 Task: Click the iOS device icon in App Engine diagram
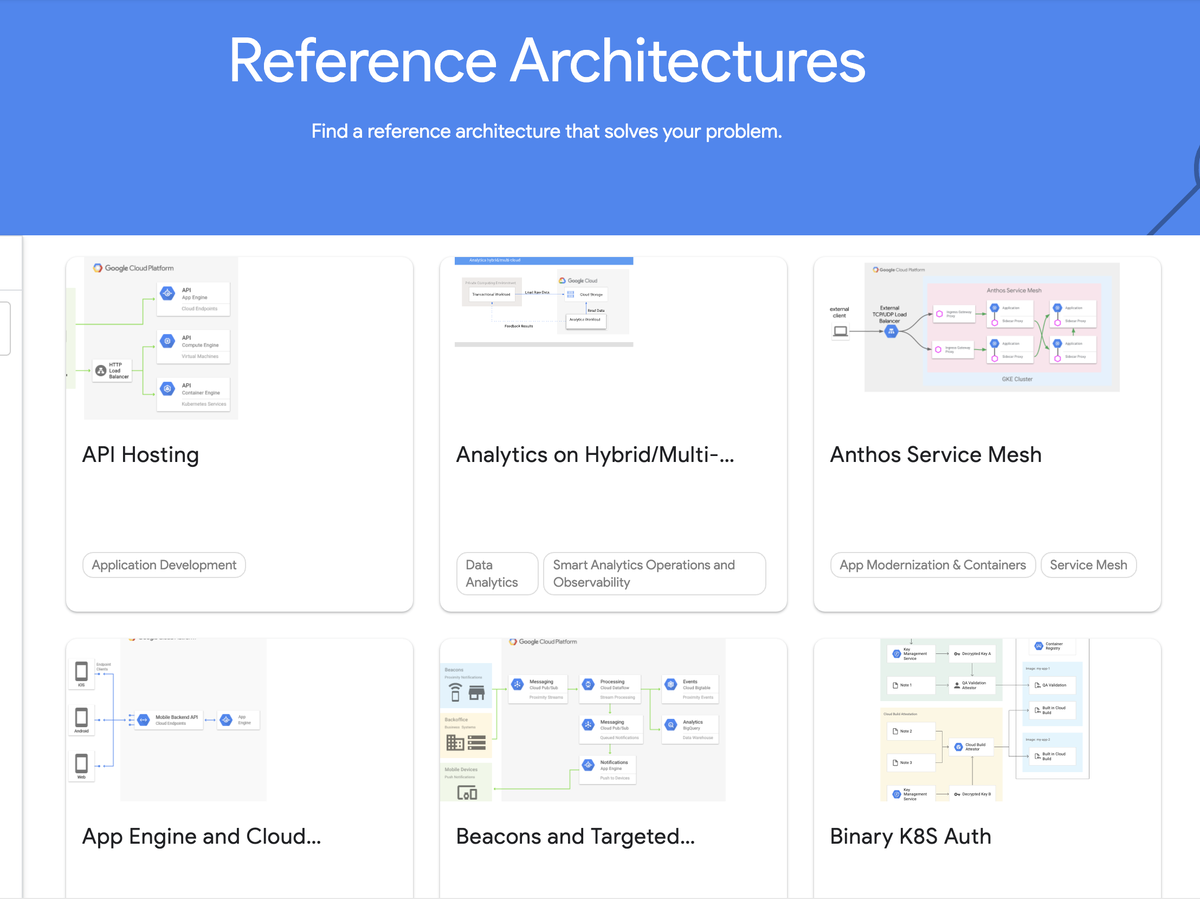coord(81,673)
